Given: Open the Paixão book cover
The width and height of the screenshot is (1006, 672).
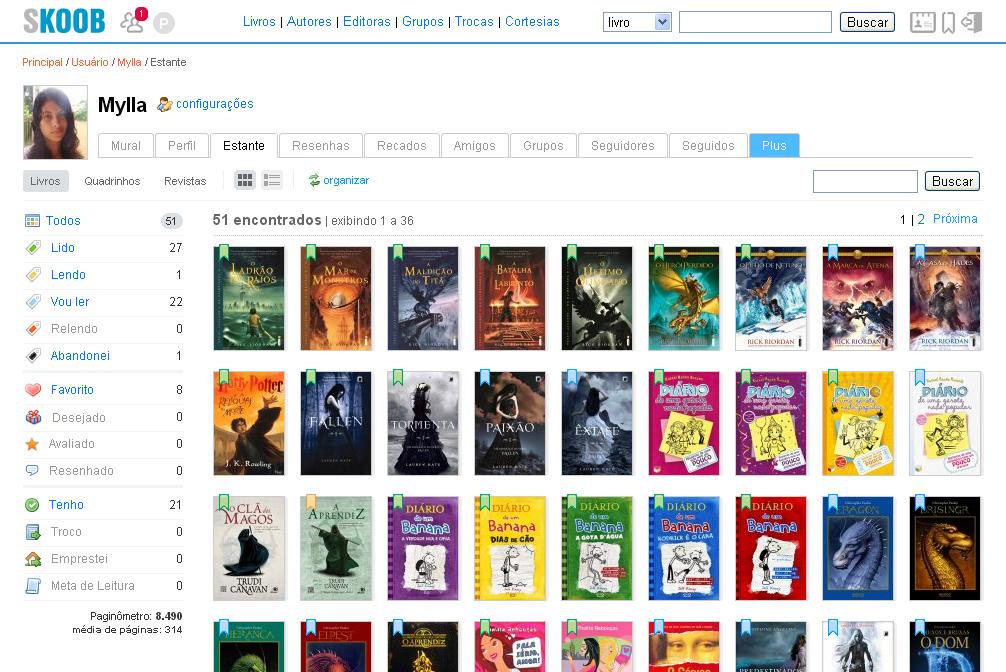Looking at the screenshot, I should 510,424.
